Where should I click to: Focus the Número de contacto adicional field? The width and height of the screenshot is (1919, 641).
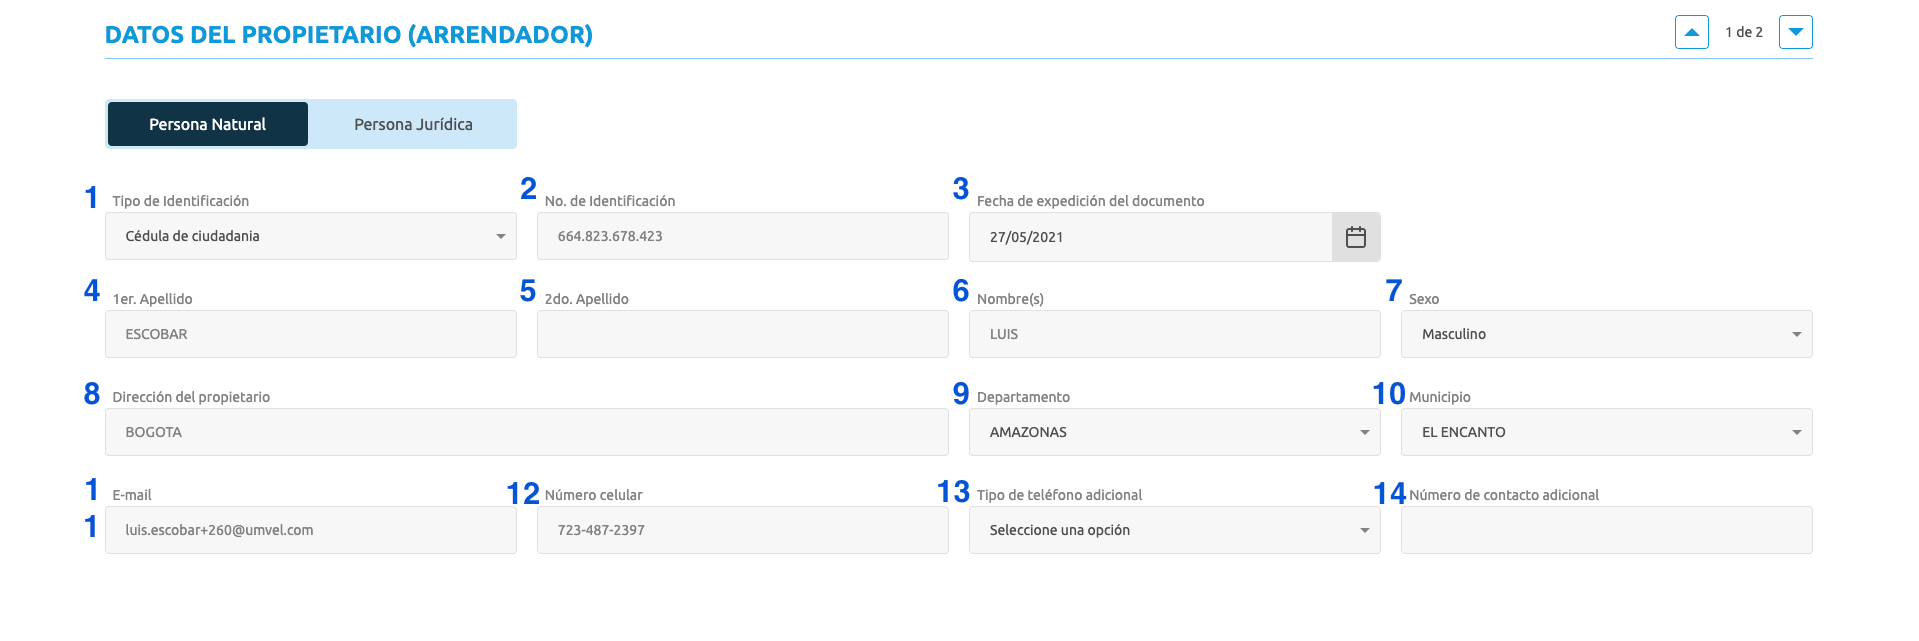tap(1607, 530)
